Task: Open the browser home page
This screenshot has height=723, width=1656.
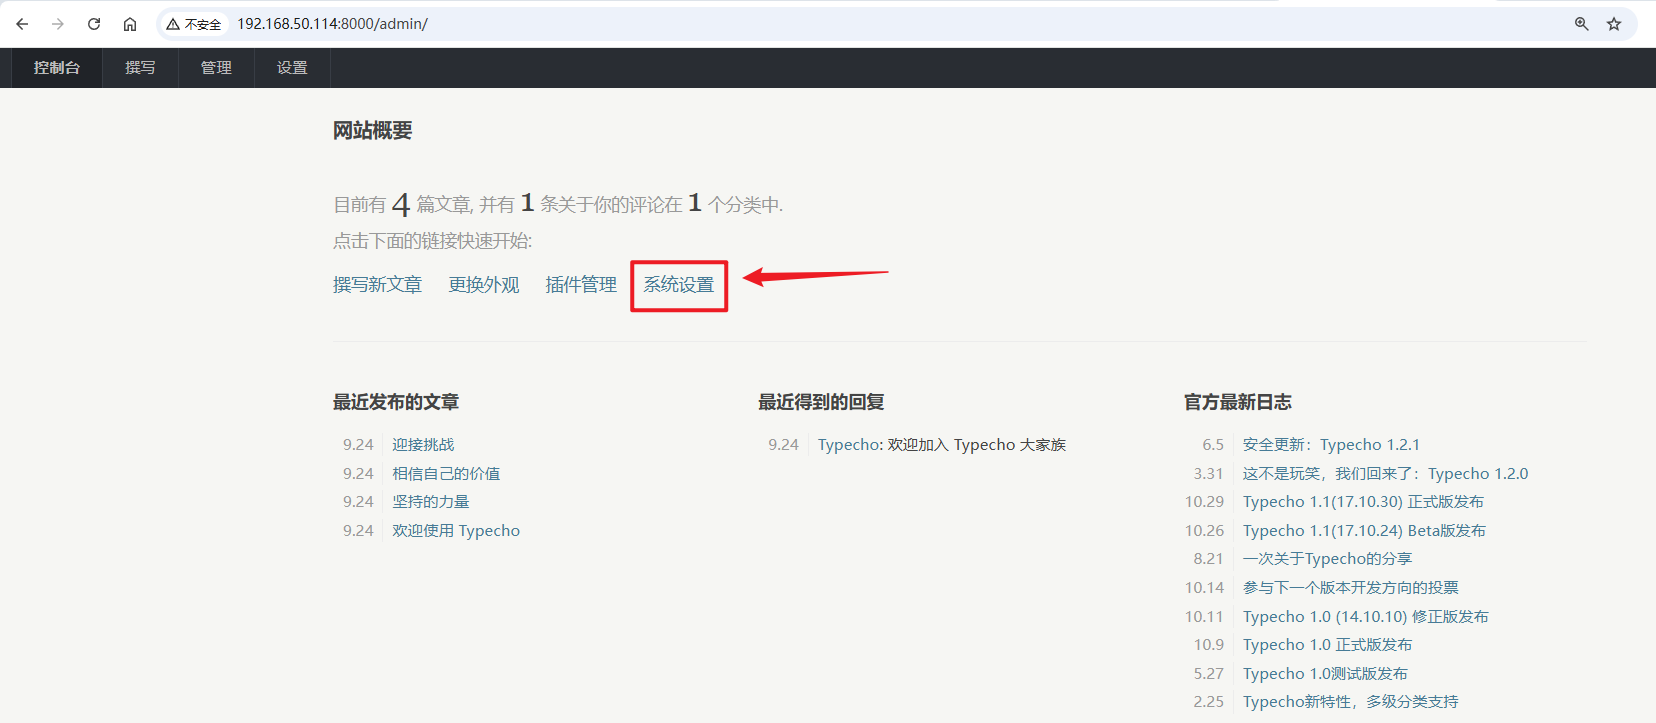Action: 130,24
